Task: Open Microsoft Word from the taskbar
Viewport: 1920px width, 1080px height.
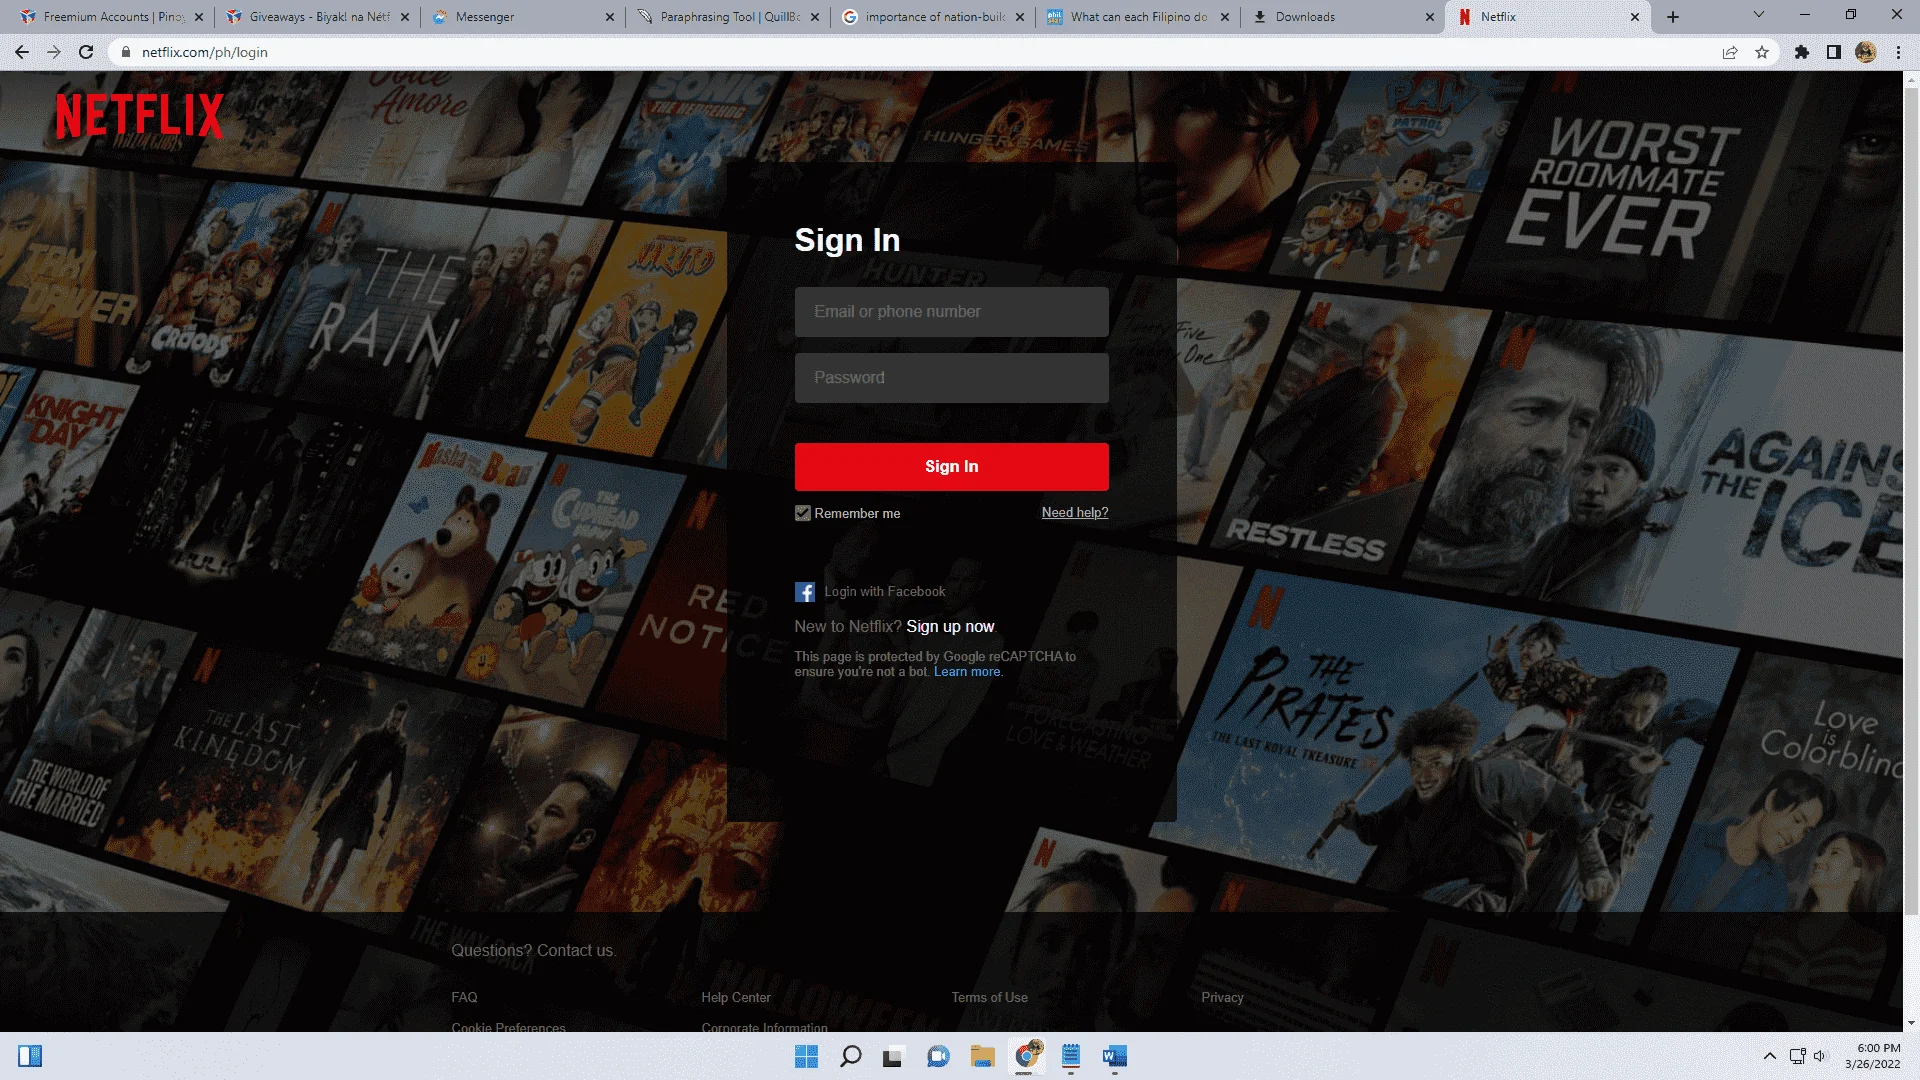Action: (1115, 1056)
